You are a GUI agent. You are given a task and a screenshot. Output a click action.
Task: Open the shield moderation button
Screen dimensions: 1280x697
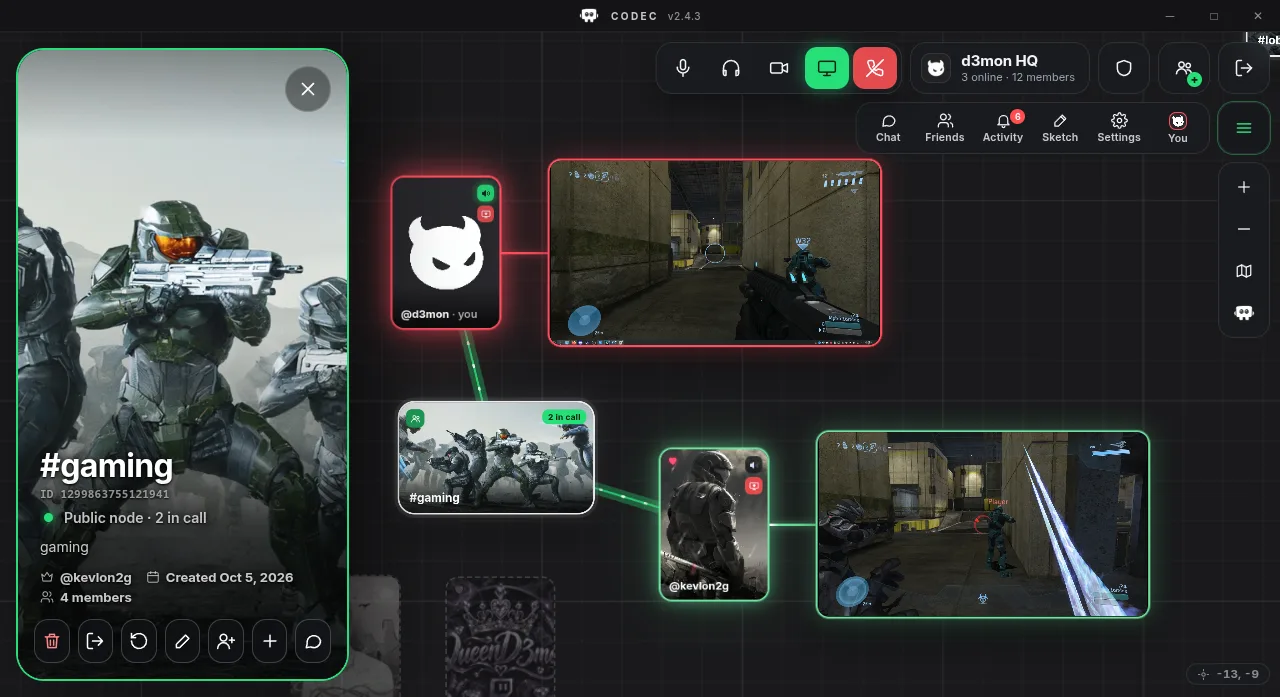(x=1124, y=68)
